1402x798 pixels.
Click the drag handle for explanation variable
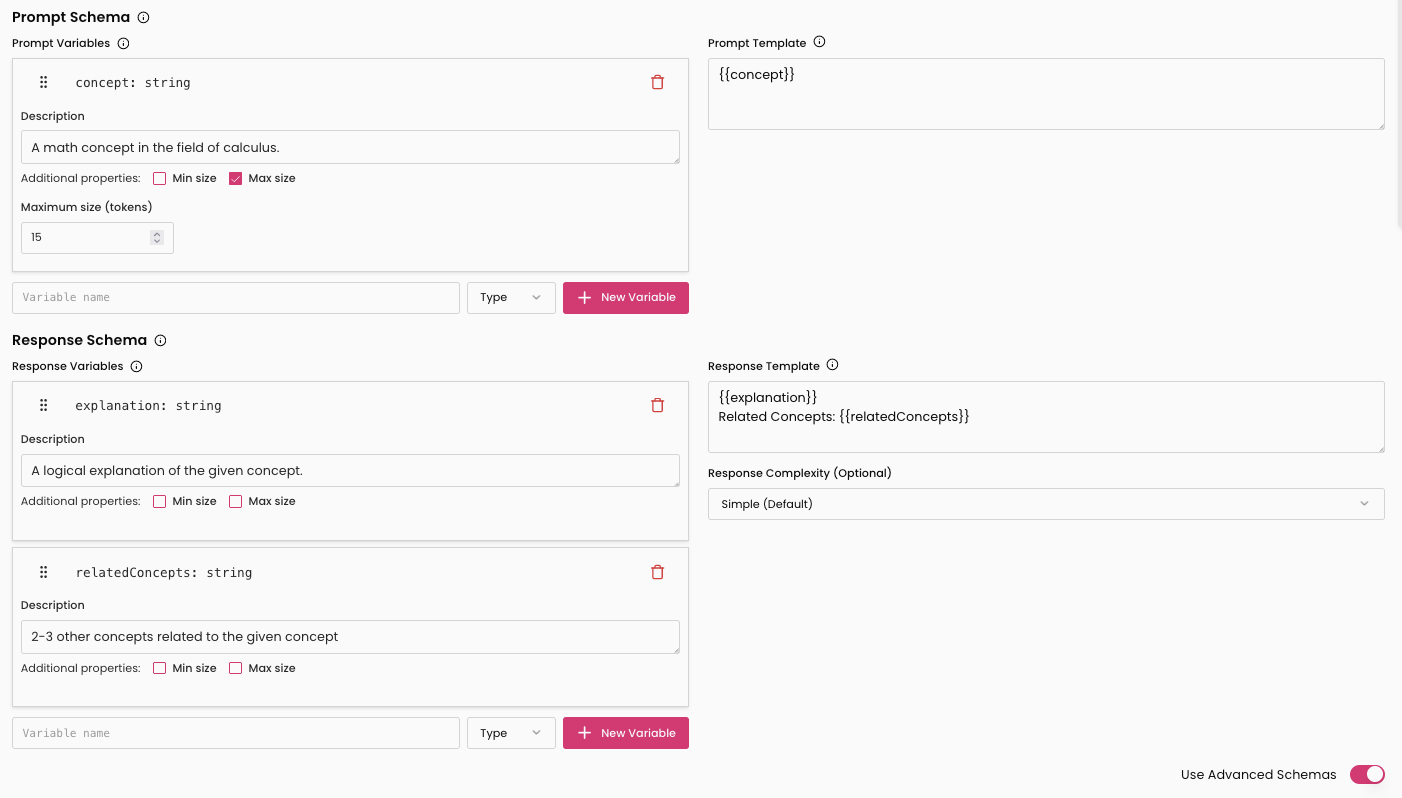pyautogui.click(x=44, y=405)
